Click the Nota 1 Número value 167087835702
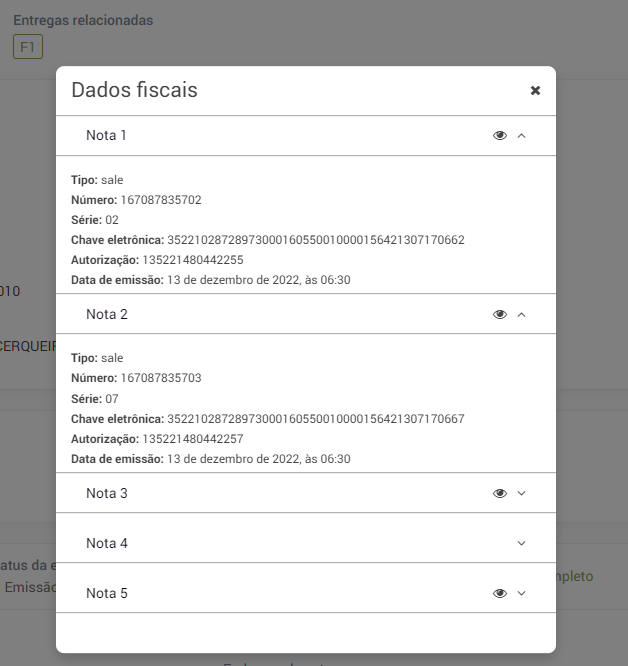 click(x=161, y=200)
